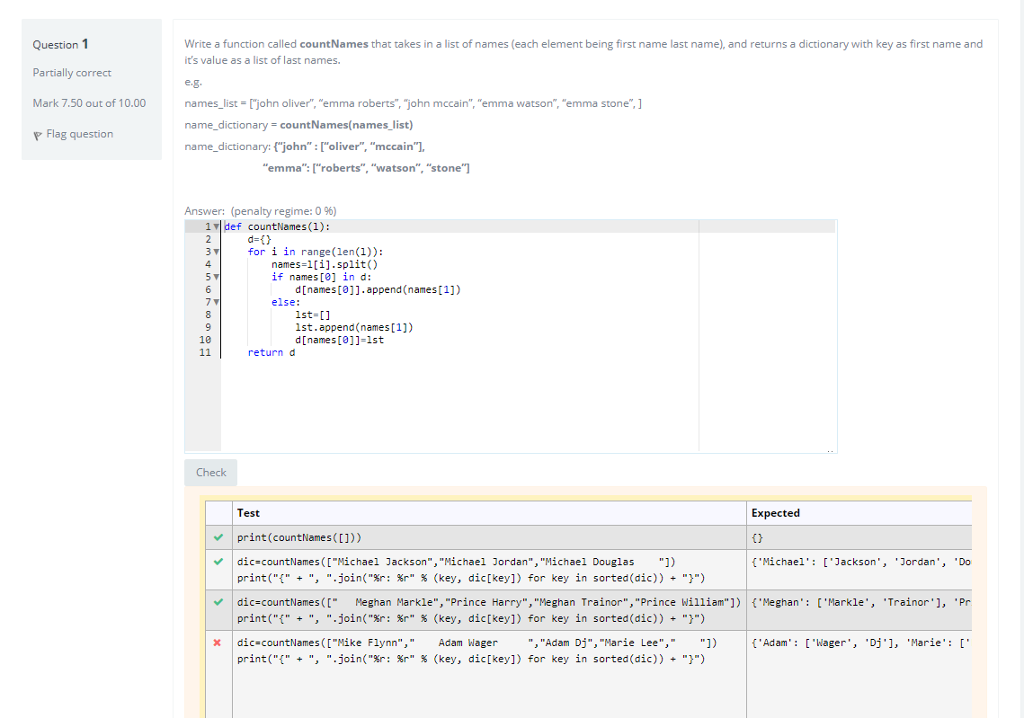Viewport: 1024px width, 718px height.
Task: Click the green check on the empty-list test
Action: [x=218, y=537]
